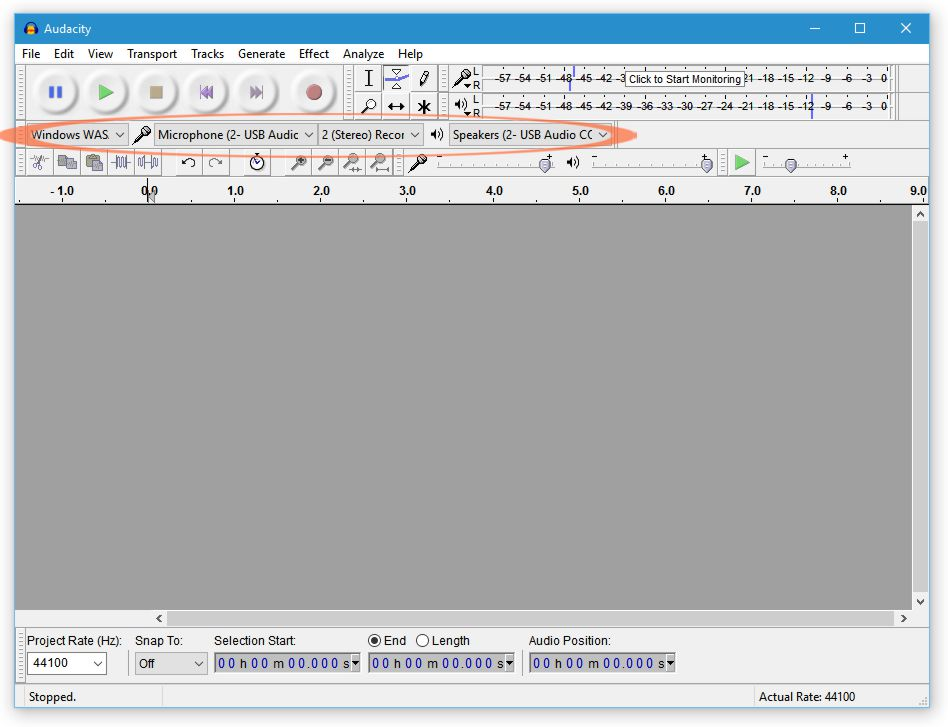The image size is (948, 727).
Task: Open the Tracks menu
Action: coord(207,54)
